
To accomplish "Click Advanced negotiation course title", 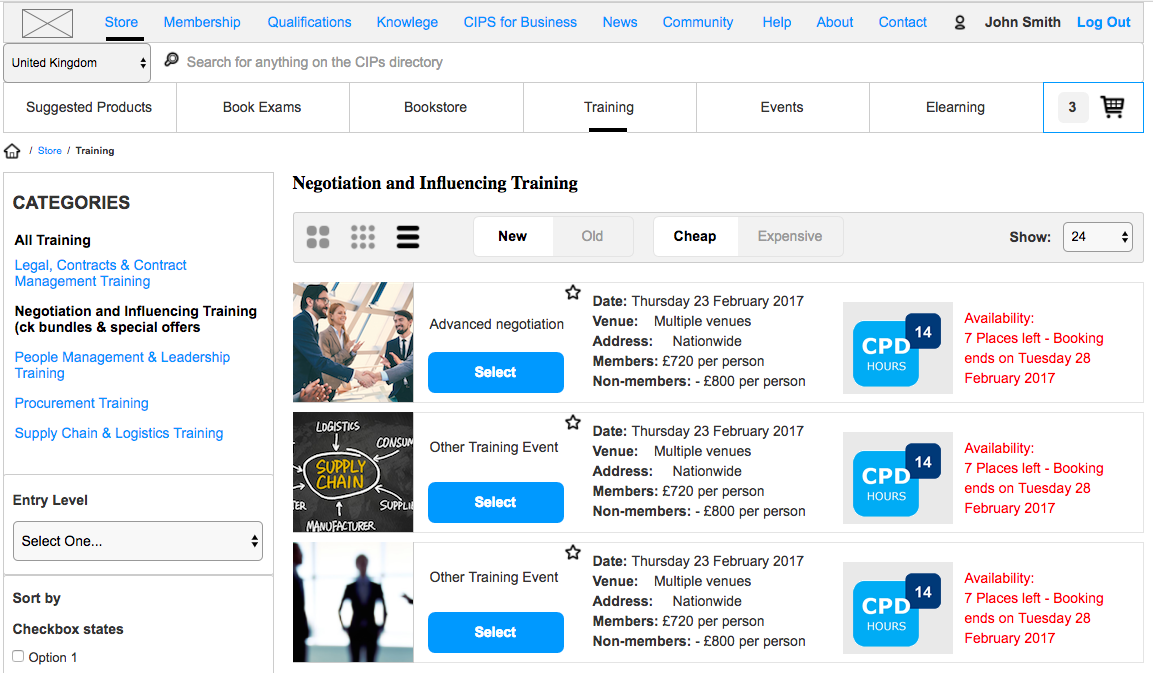I will point(496,324).
